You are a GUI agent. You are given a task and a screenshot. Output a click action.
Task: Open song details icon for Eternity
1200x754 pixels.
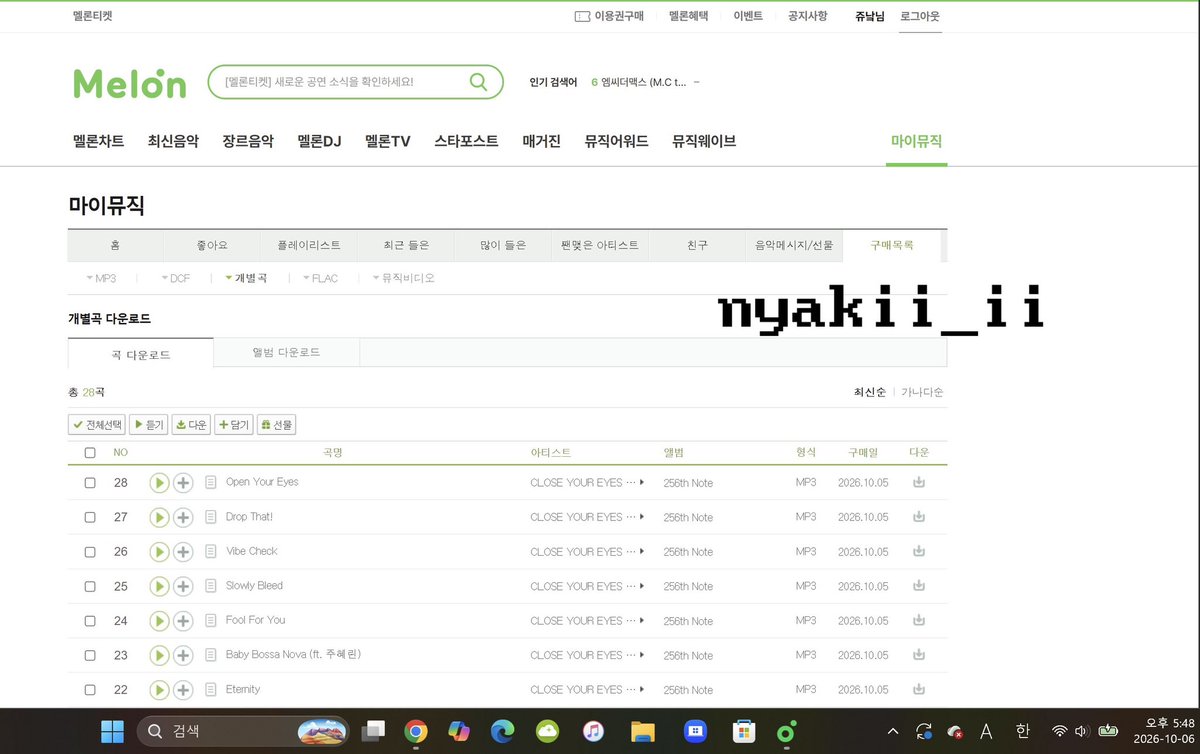(210, 690)
